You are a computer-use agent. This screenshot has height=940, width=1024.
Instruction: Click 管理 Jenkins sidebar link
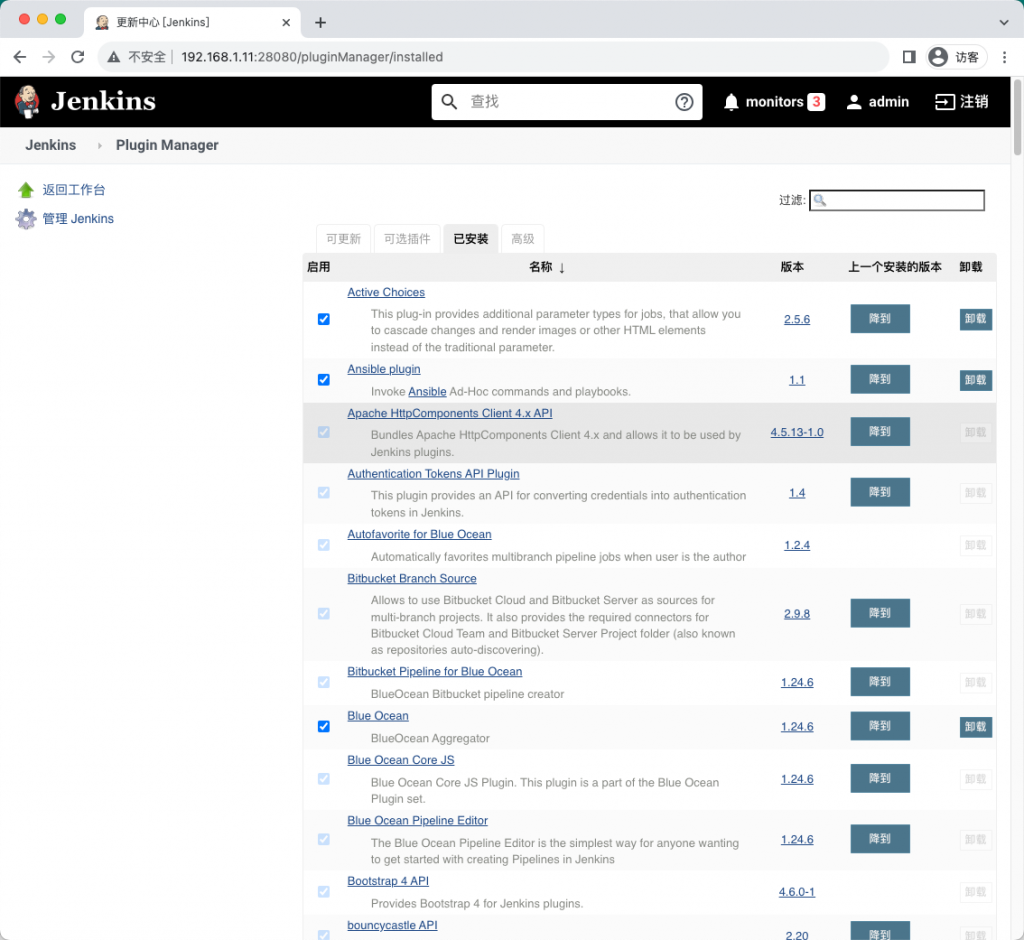click(x=78, y=219)
